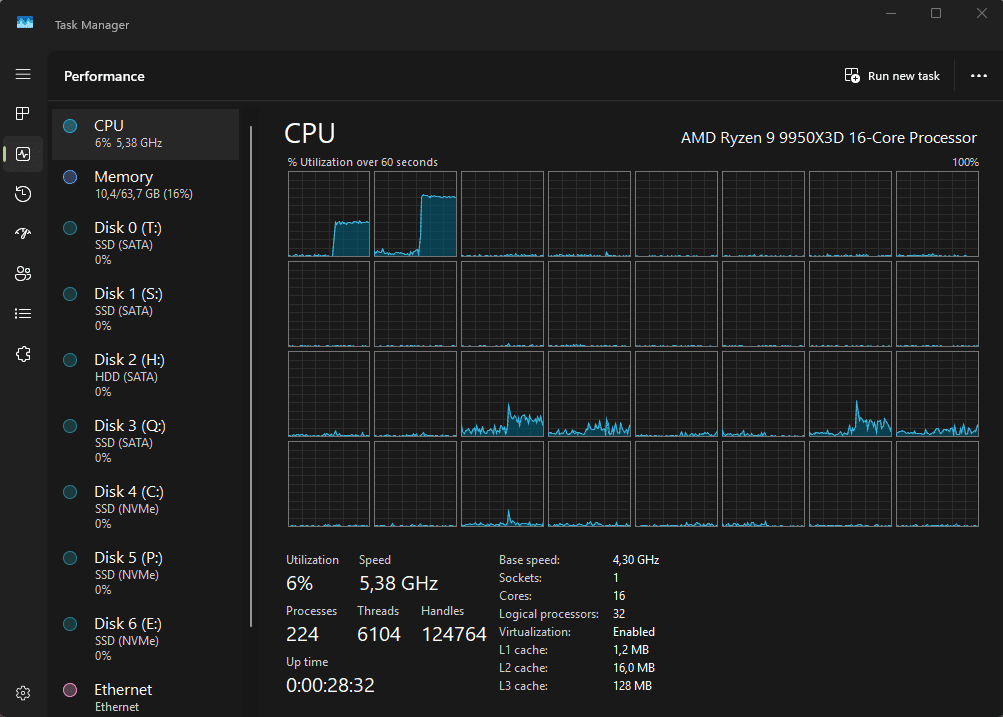Click the Ethernet pink circle indicator
Screen dimensions: 1003x717
(x=70, y=690)
